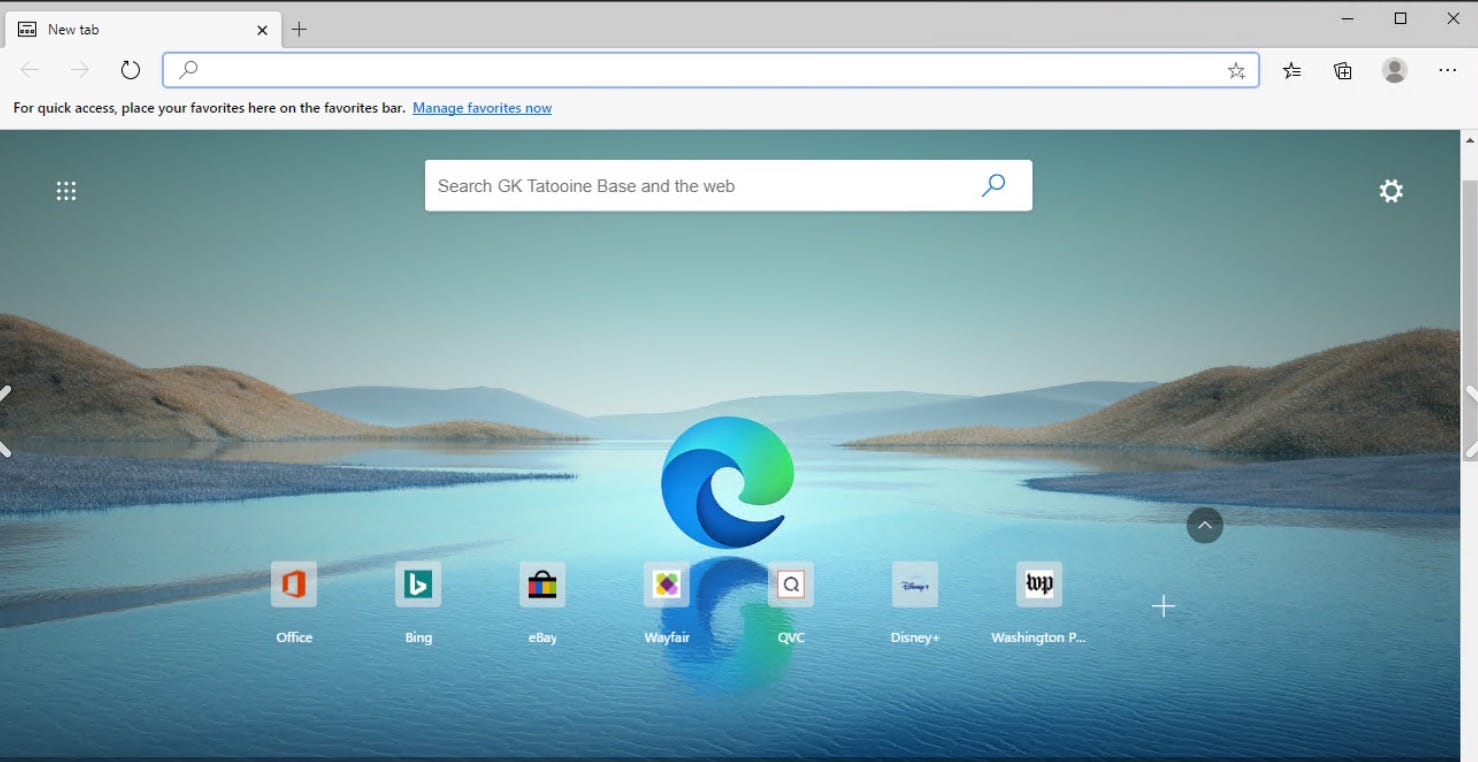Open the user profile avatar
This screenshot has width=1478, height=762.
pos(1394,70)
